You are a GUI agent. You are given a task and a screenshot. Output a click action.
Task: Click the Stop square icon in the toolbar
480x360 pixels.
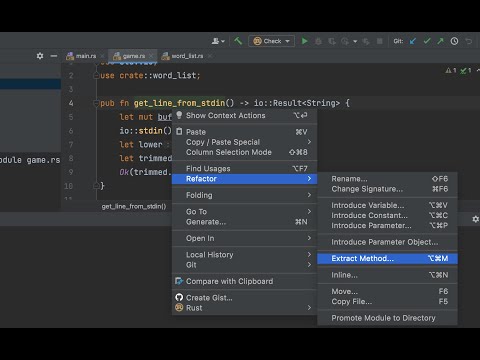380,41
